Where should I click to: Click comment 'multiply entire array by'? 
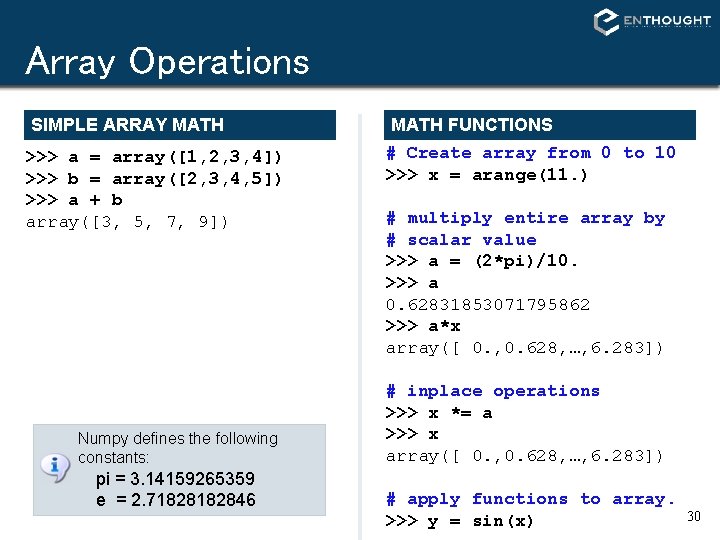pyautogui.click(x=526, y=218)
